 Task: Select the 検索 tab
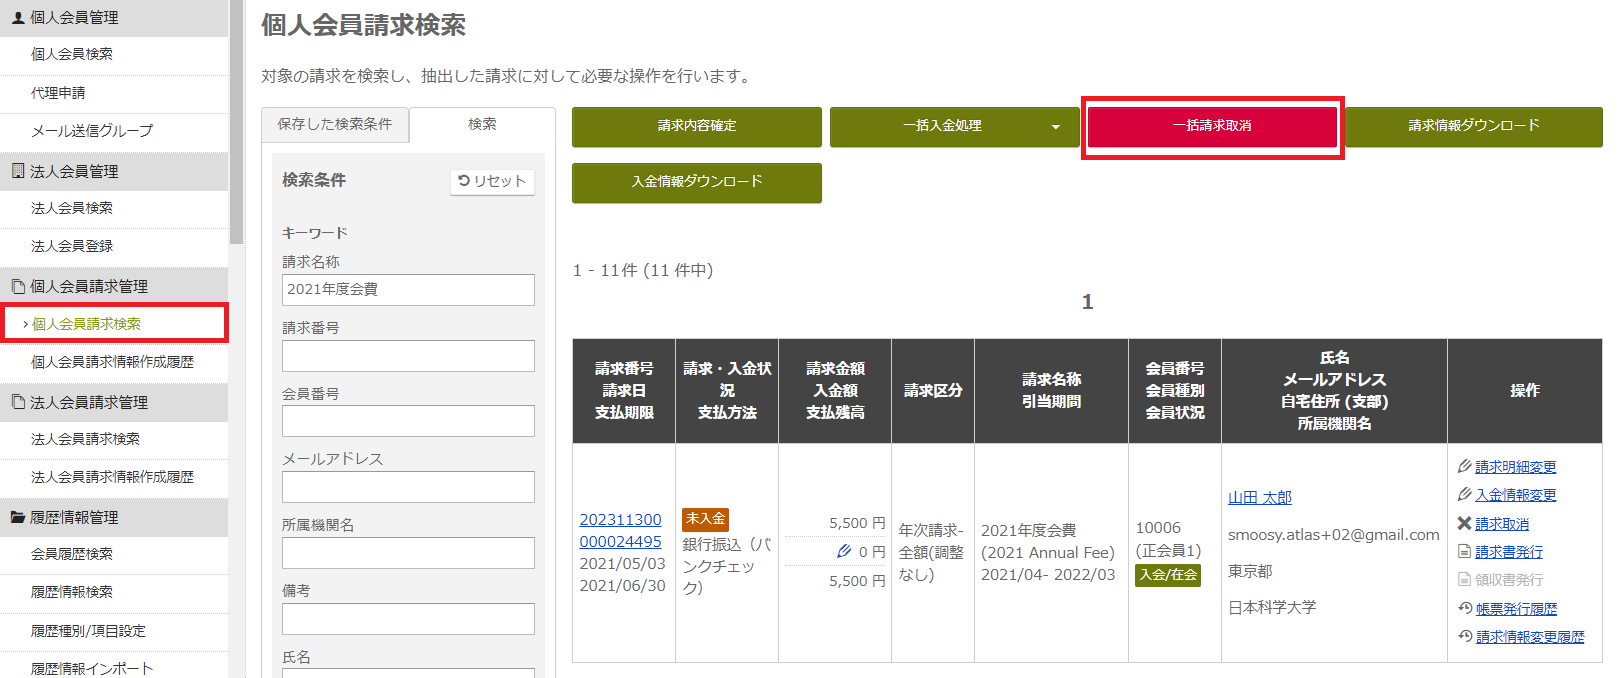(x=482, y=124)
